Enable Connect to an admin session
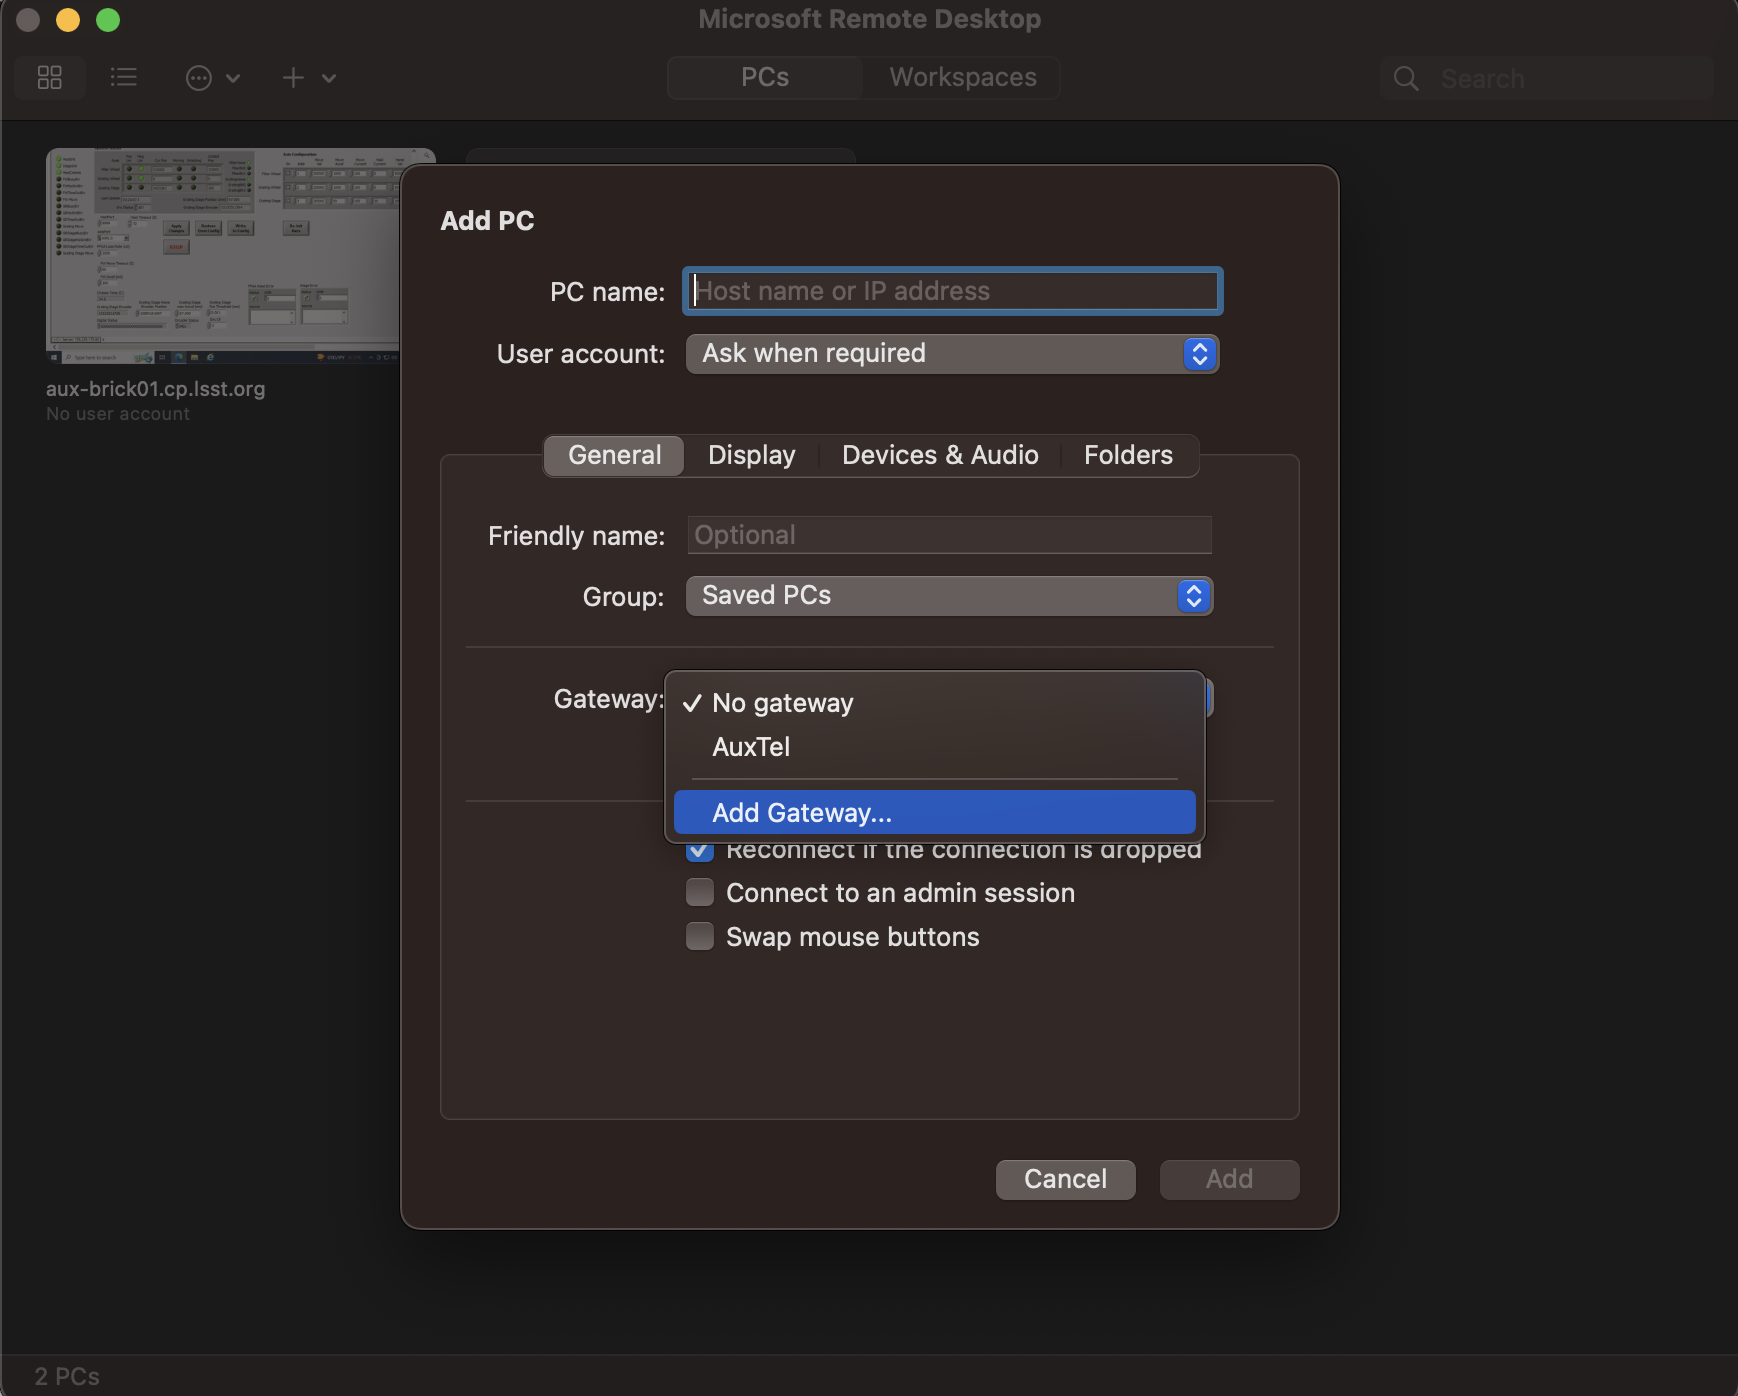1738x1396 pixels. (700, 892)
